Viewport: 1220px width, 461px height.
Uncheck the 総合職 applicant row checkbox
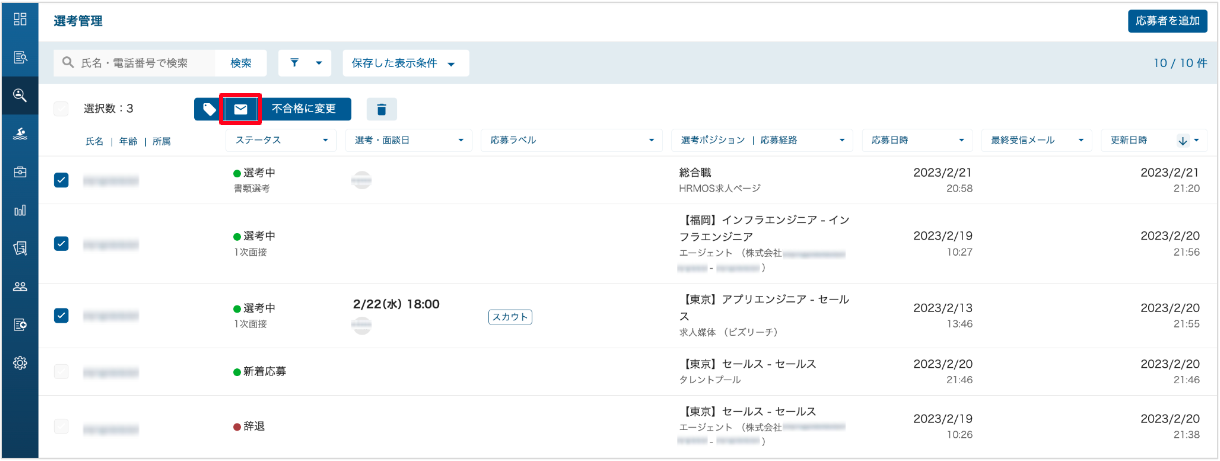[x=61, y=180]
